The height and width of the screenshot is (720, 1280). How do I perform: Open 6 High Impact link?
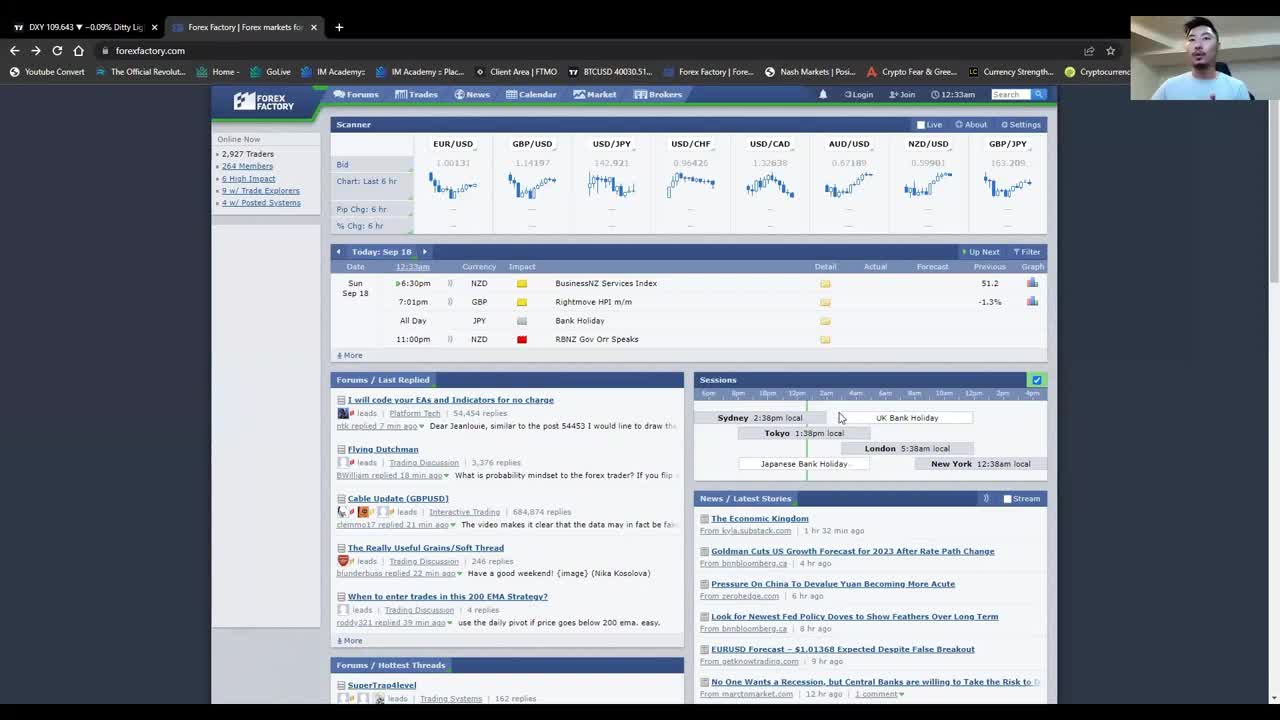[x=248, y=179]
